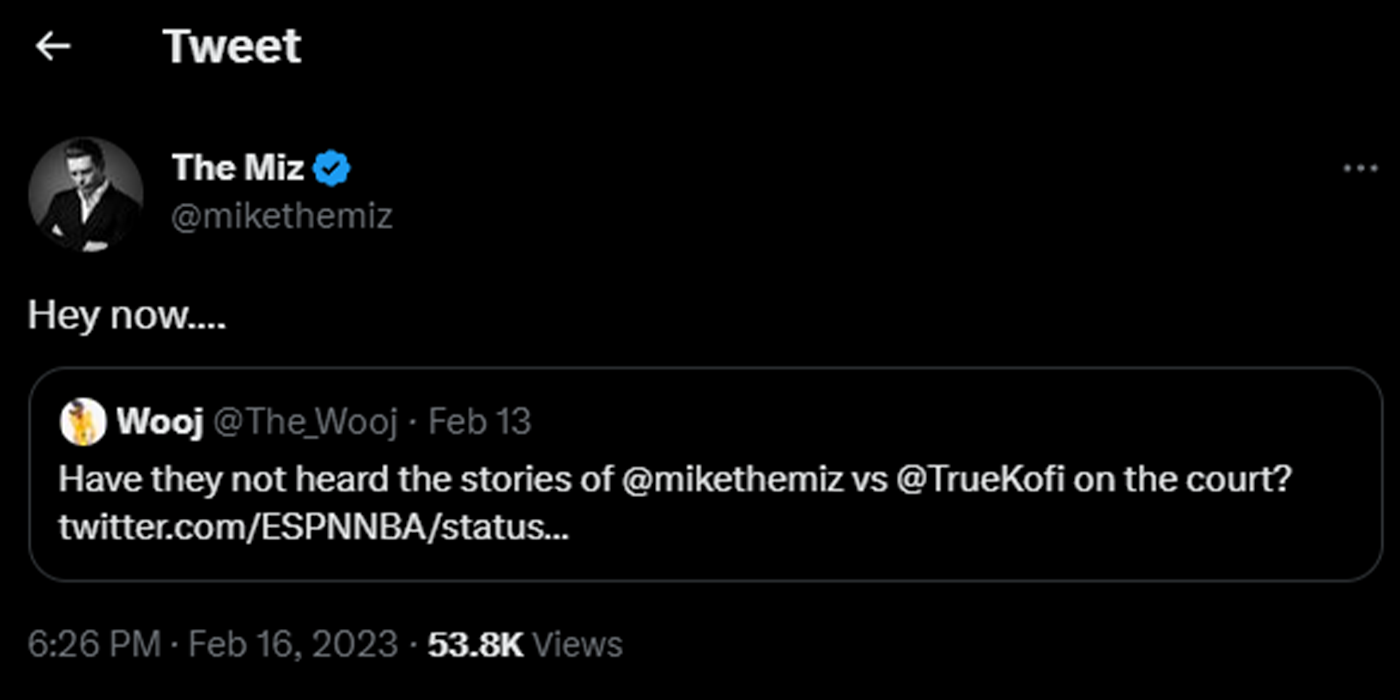Open the three-dot more options menu
1400x700 pixels.
point(1359,169)
